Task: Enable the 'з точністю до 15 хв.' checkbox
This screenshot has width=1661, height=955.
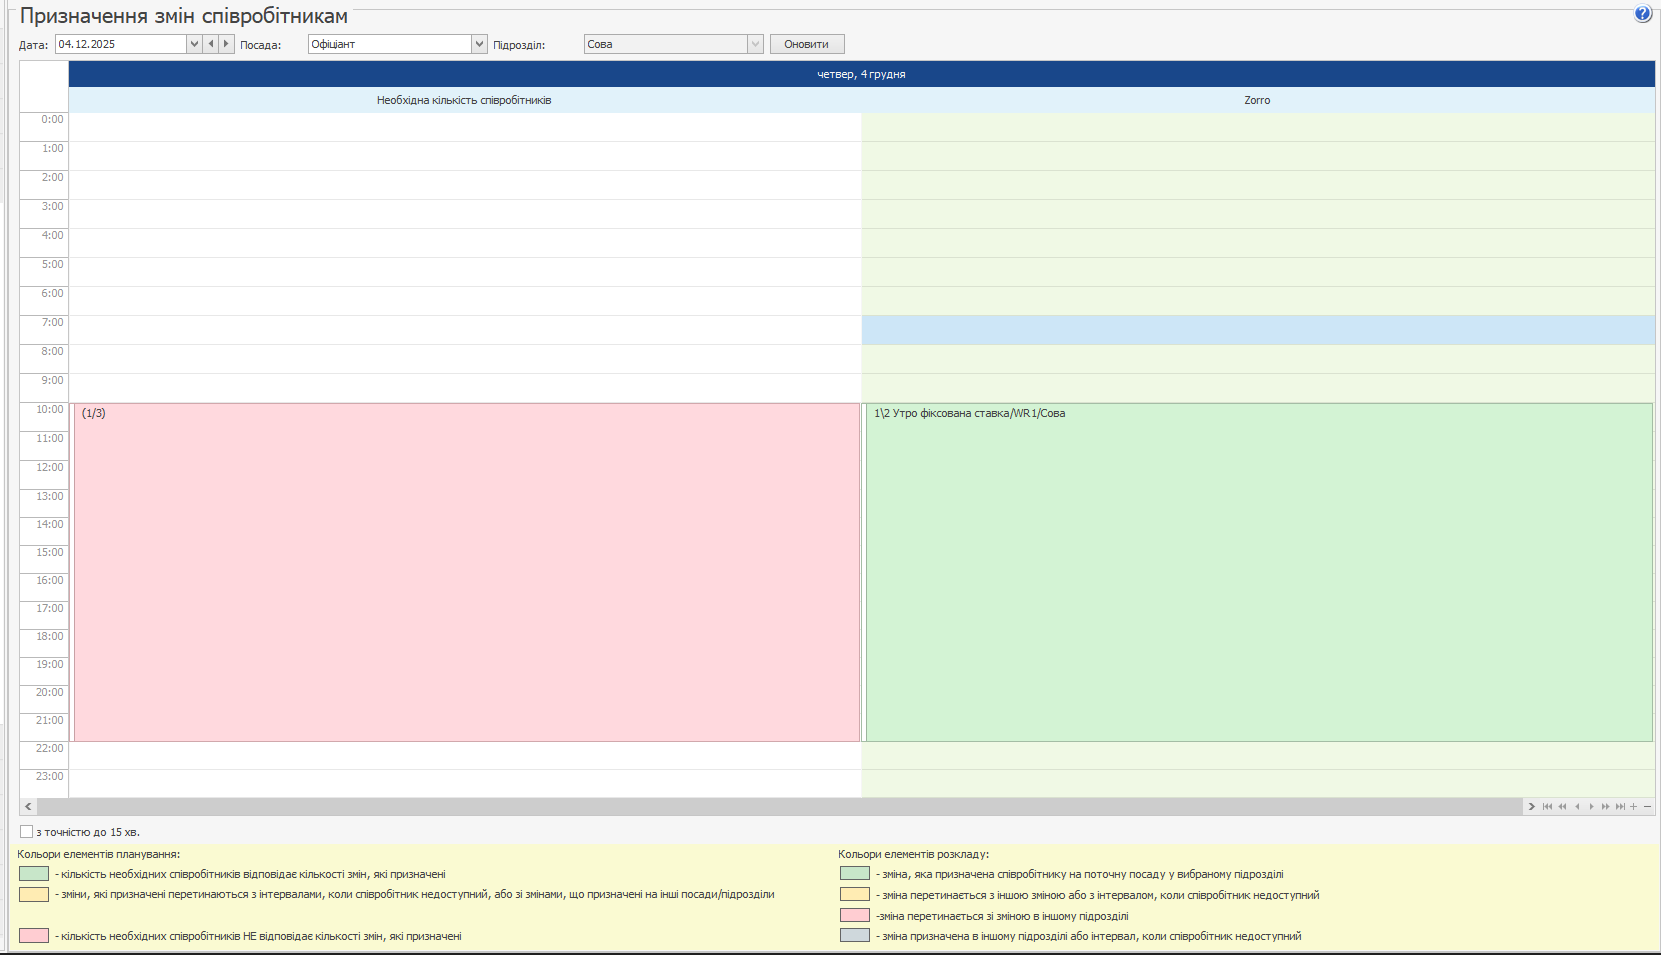Action: (x=27, y=832)
